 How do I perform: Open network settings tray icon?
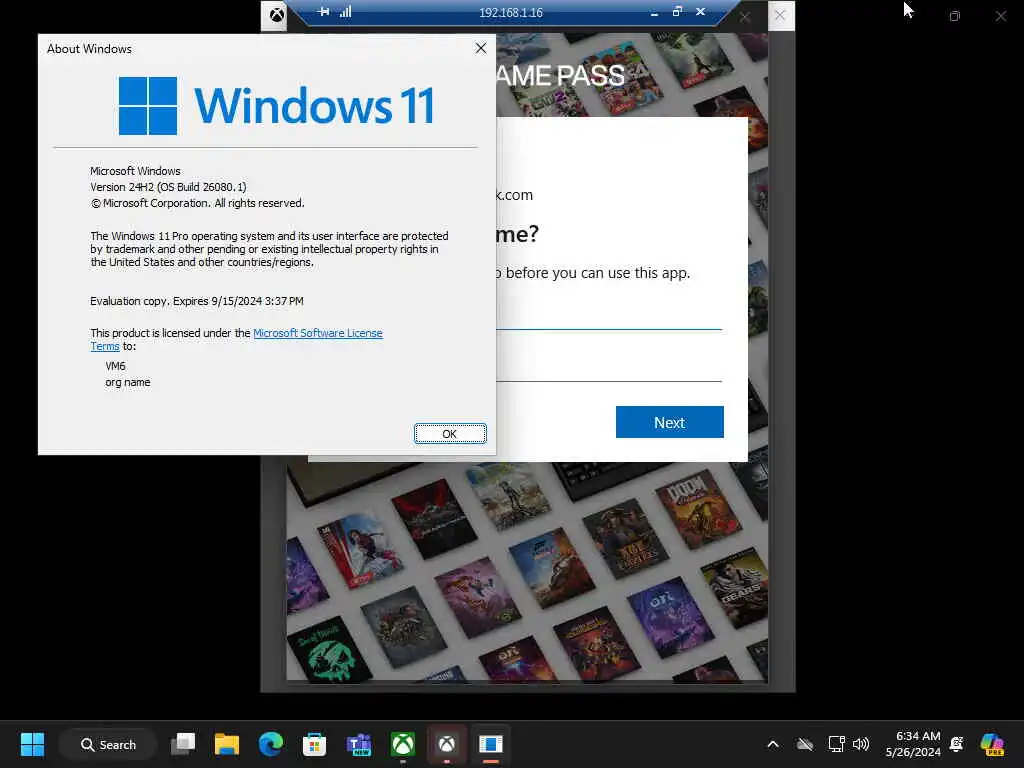click(837, 744)
